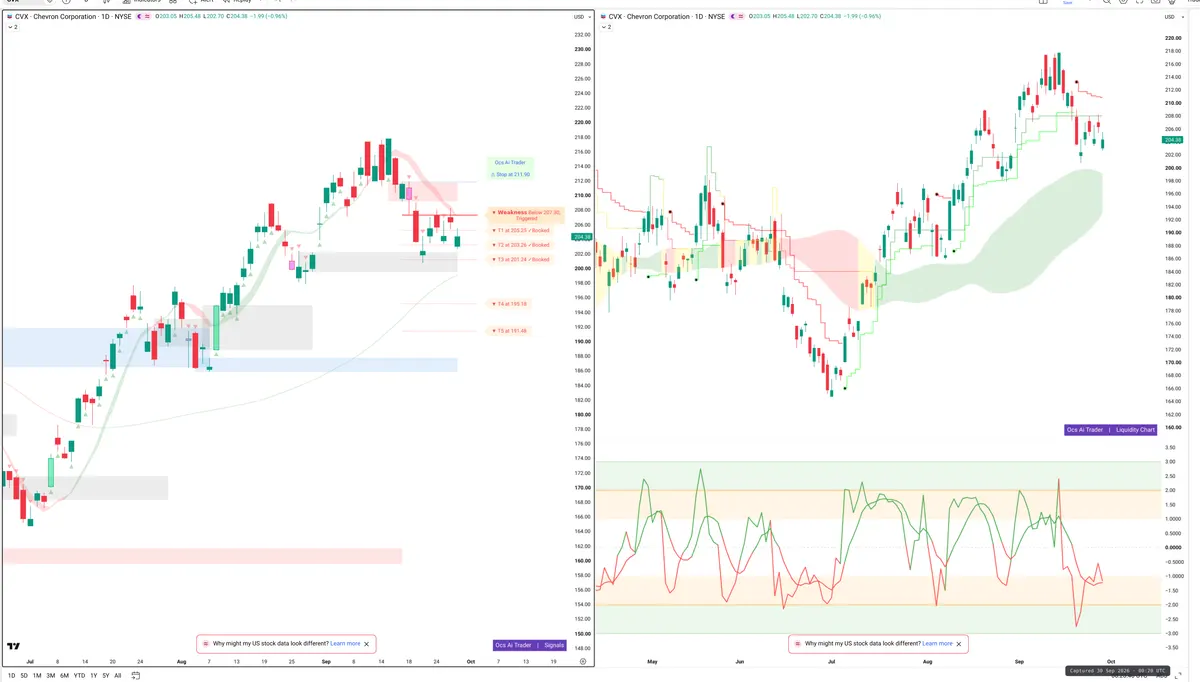Click pink info icon in left chart notice
Screen dimensions: 1200x682
pos(205,644)
